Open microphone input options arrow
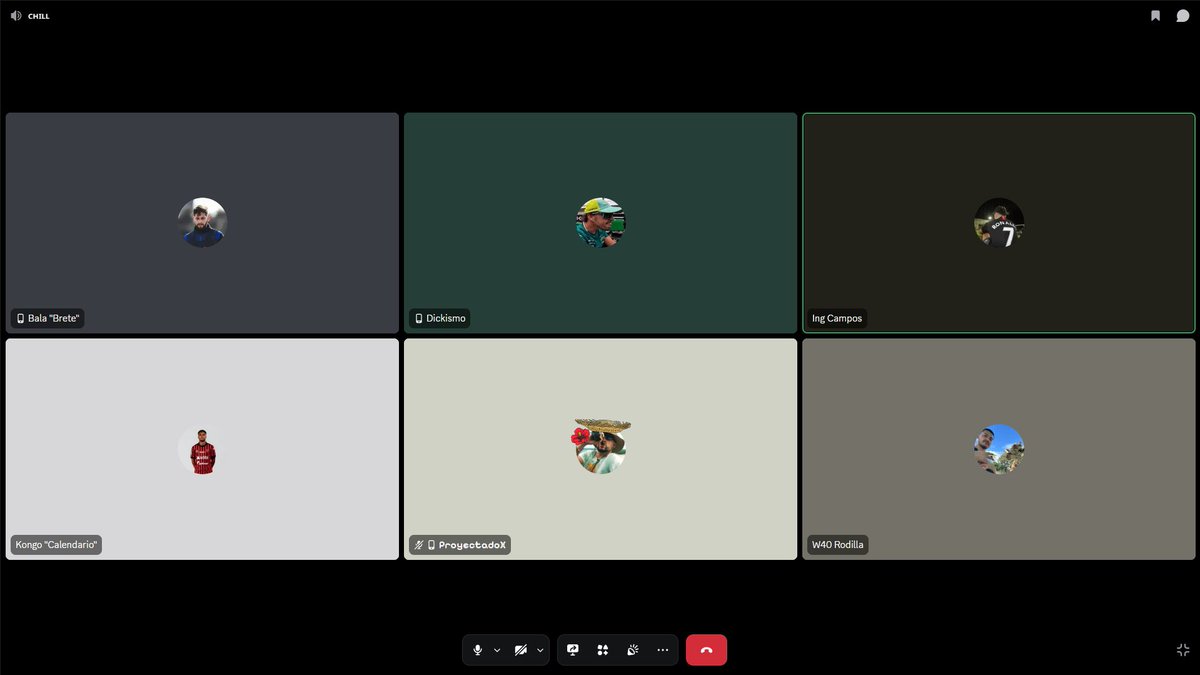1200x675 pixels. tap(497, 650)
